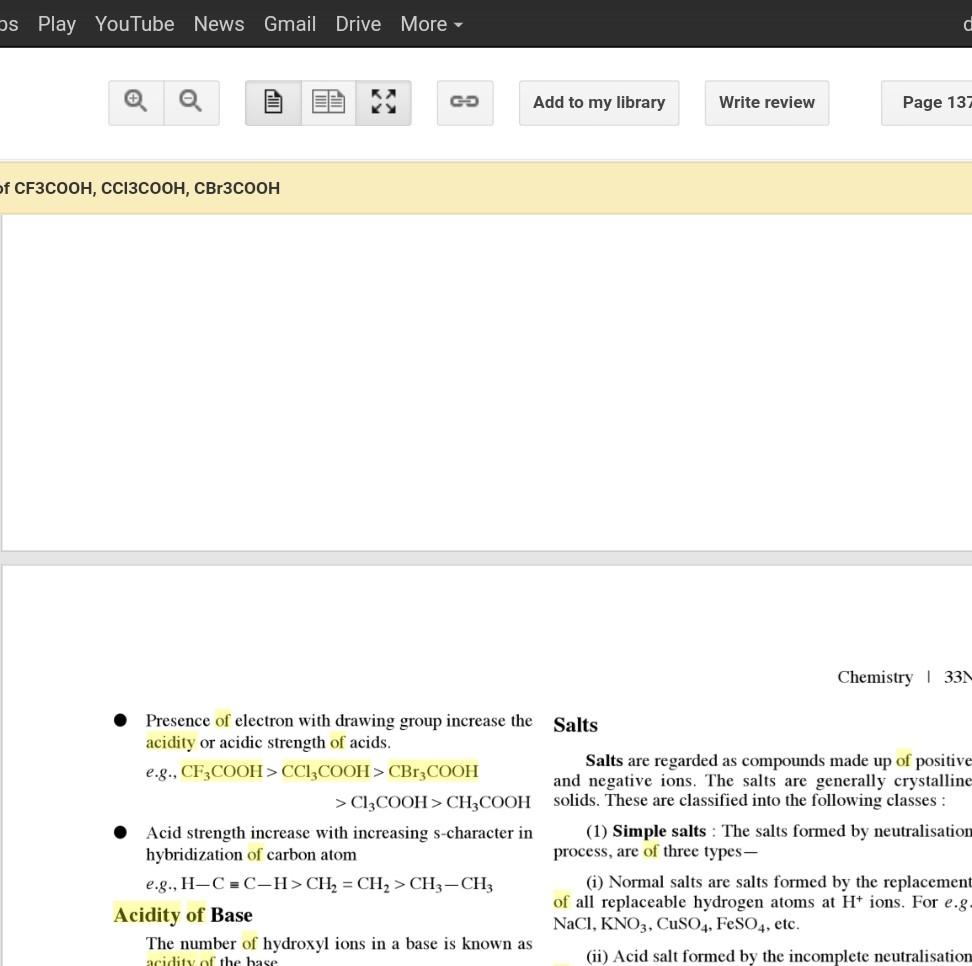
Task: Click the Write review button
Action: point(766,102)
